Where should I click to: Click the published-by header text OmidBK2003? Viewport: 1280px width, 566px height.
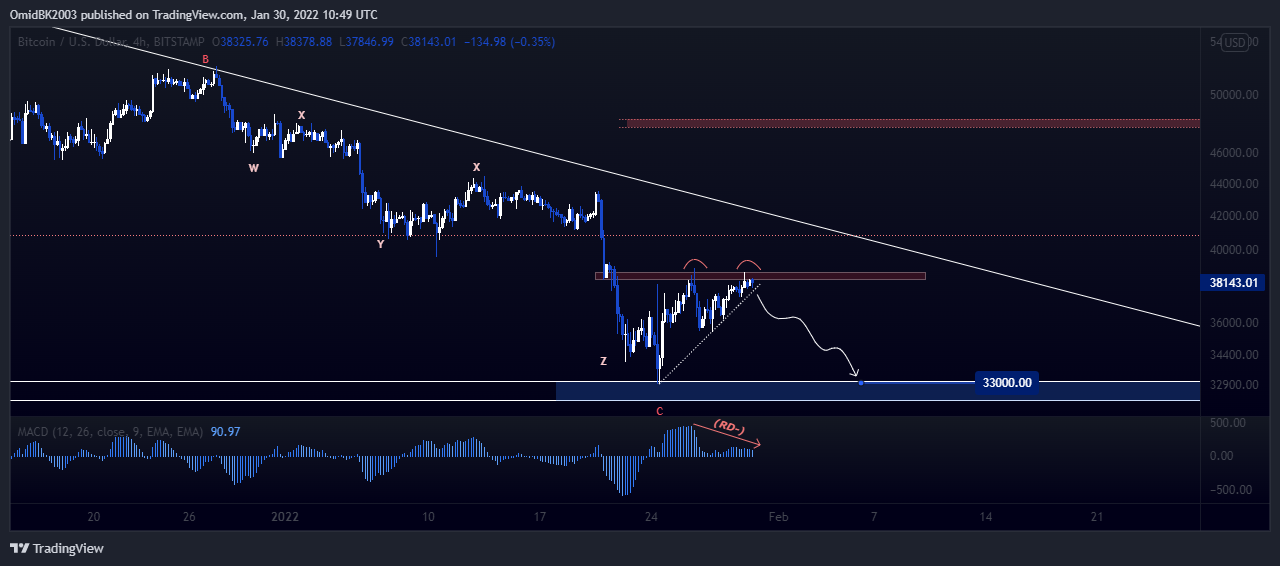46,14
